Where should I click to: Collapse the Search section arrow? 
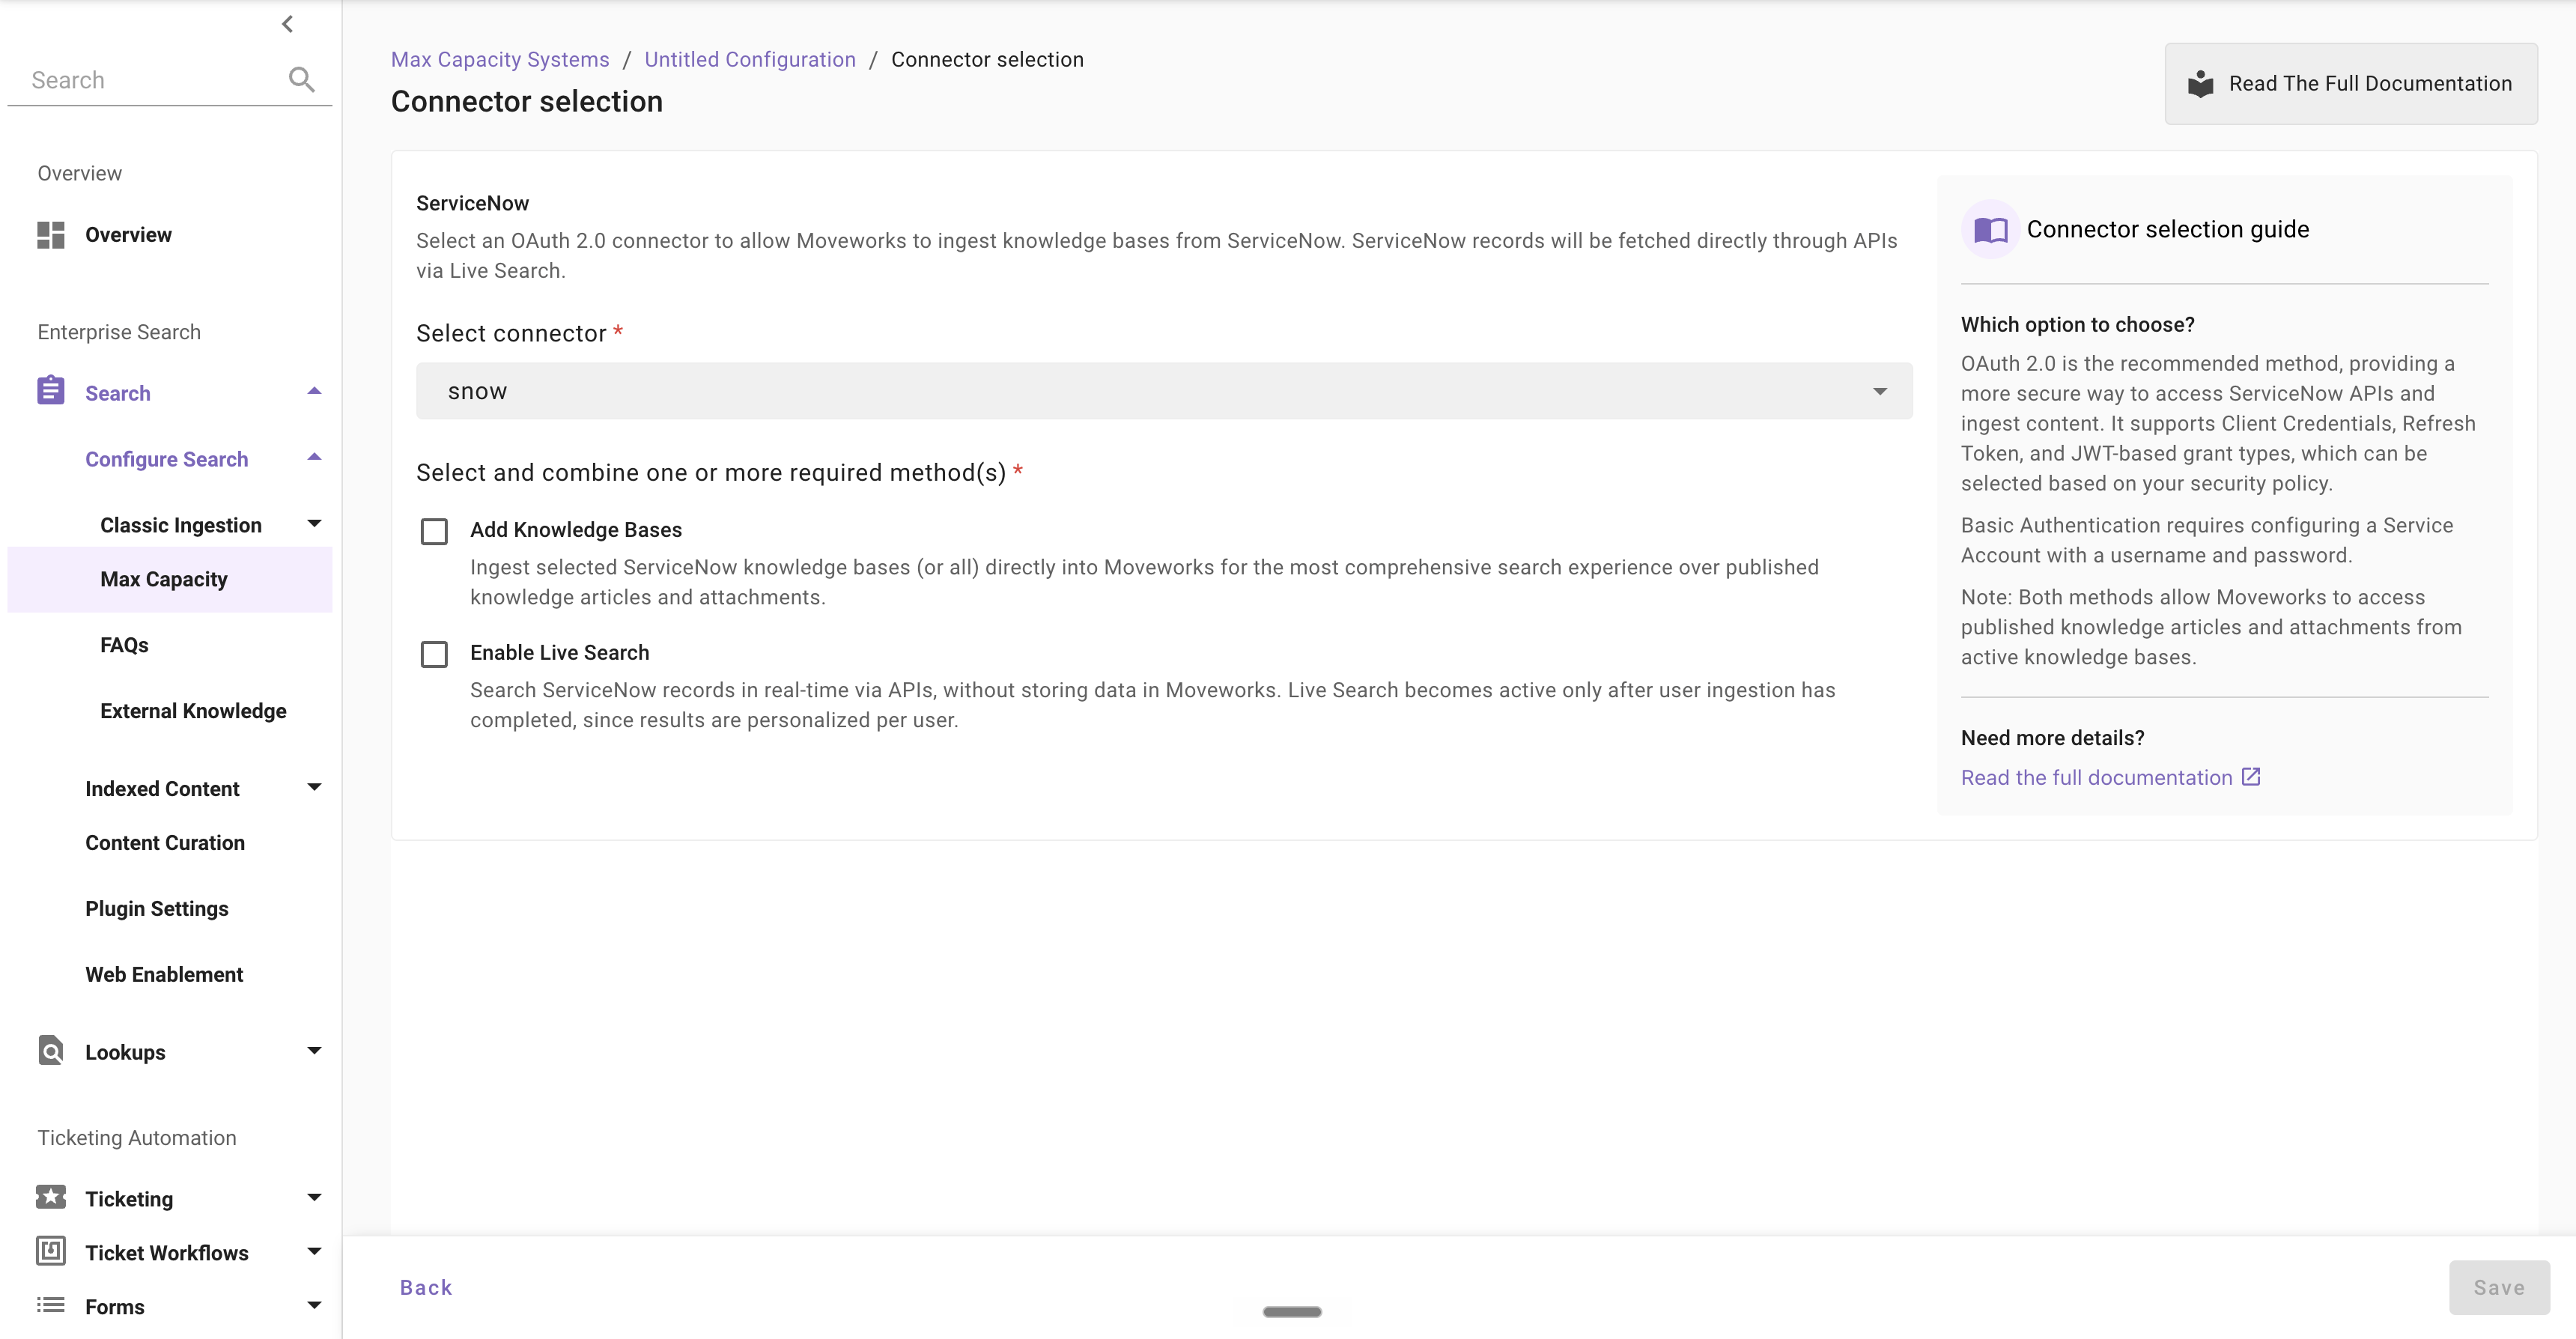[314, 391]
